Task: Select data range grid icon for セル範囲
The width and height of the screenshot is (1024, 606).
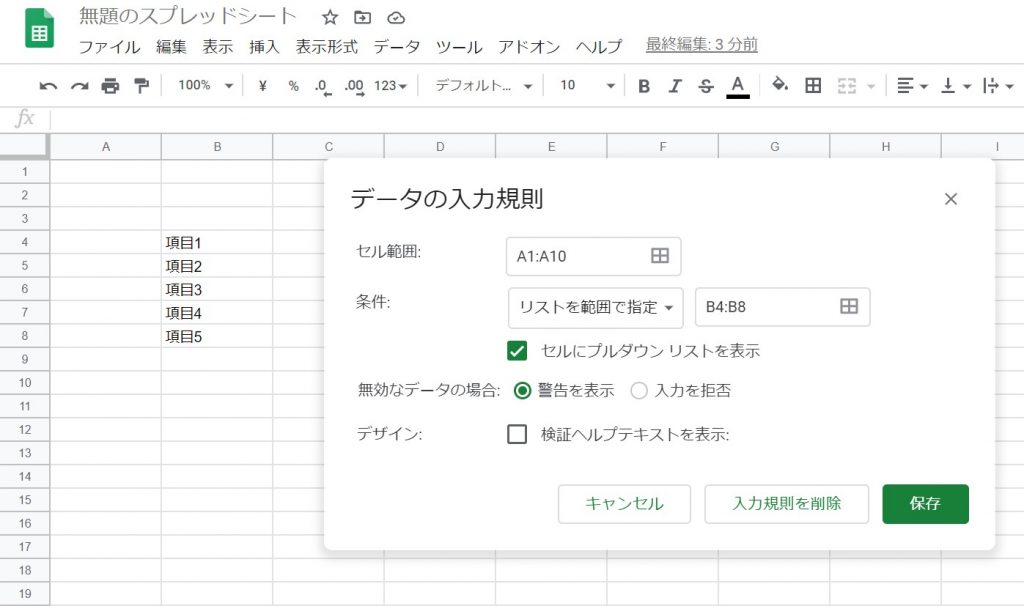Action: (660, 256)
